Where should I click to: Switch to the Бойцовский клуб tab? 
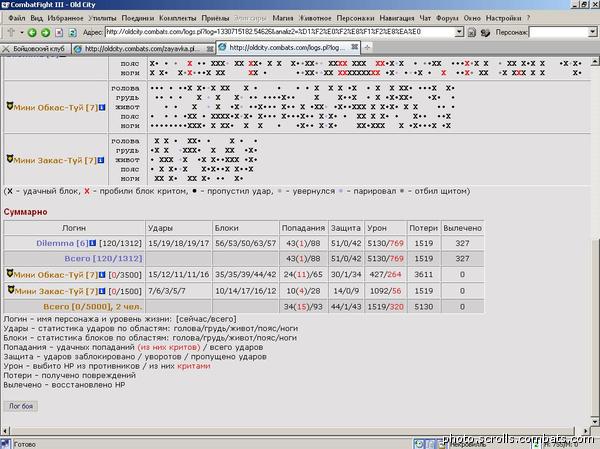[36, 49]
